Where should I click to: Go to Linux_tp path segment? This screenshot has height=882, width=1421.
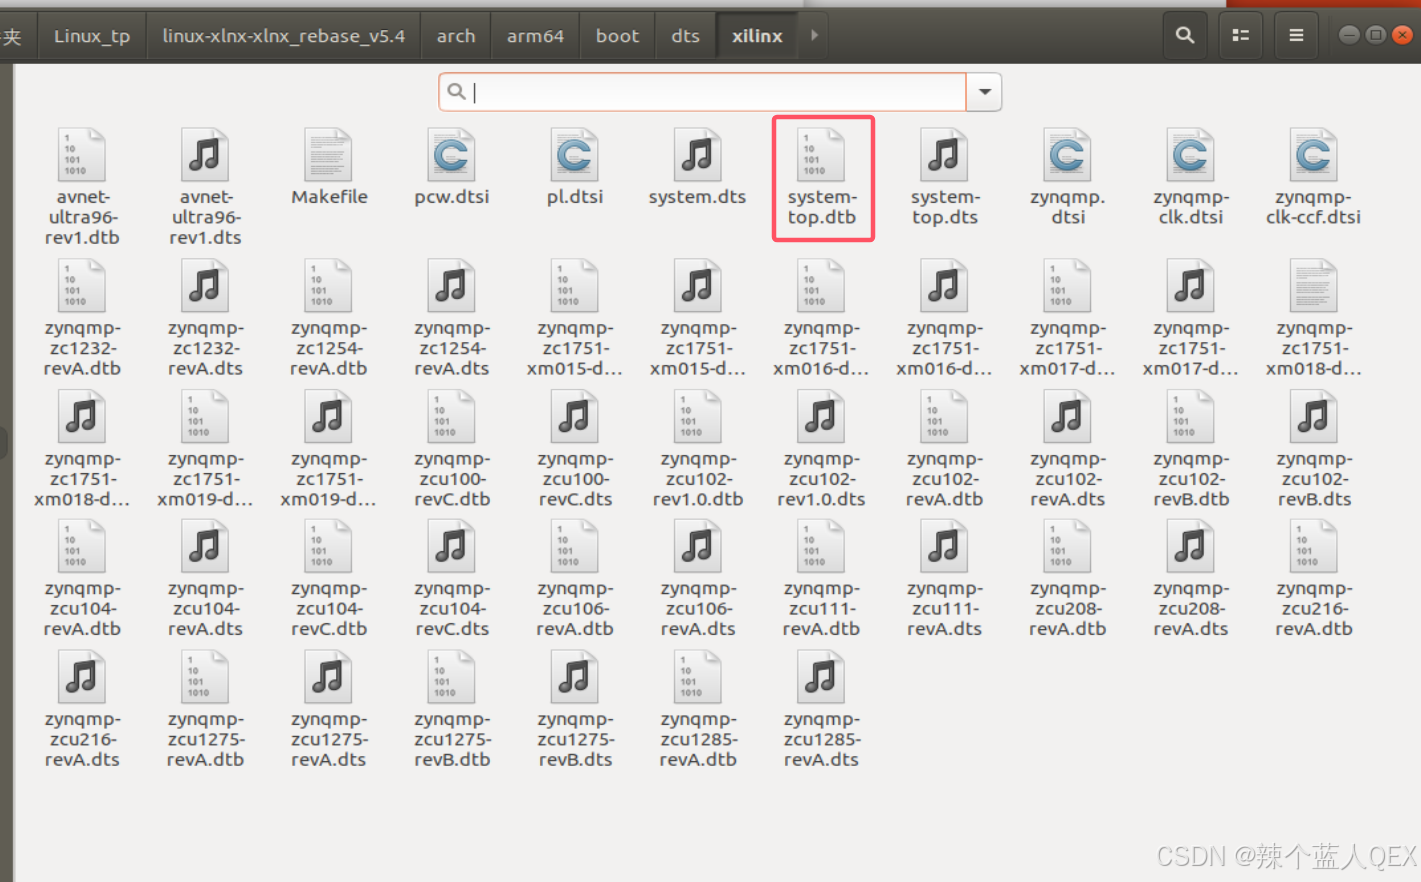click(x=92, y=36)
